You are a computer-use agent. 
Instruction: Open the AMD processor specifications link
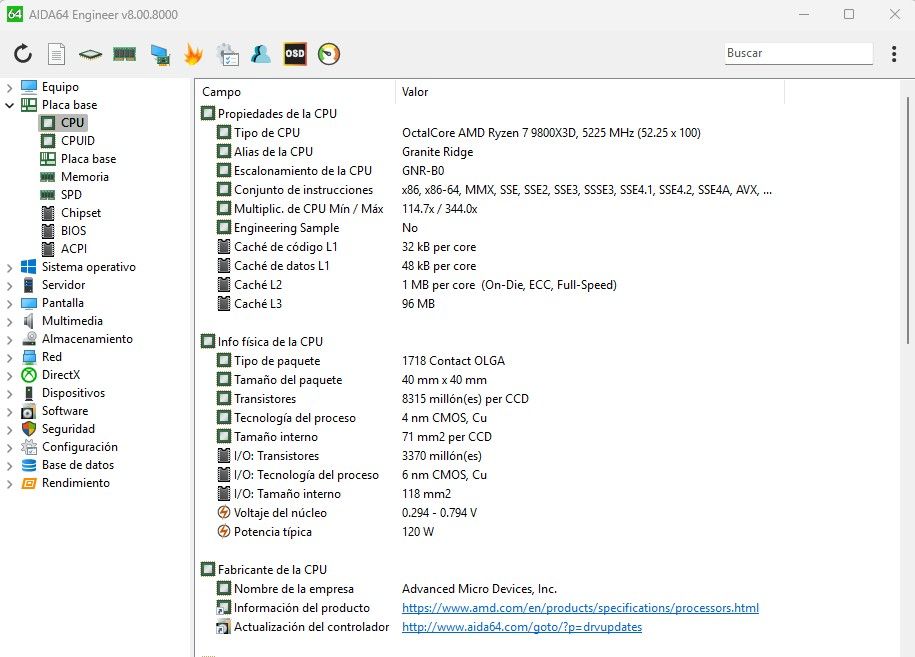pos(581,608)
